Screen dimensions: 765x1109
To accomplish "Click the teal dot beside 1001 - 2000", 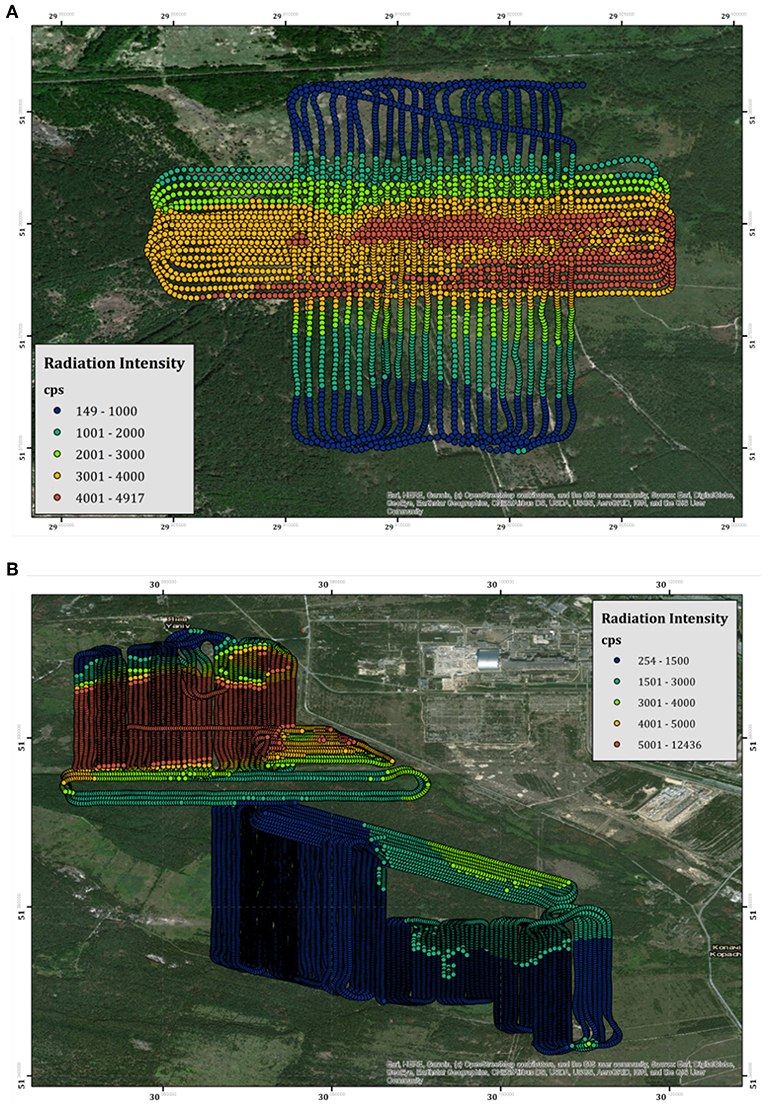I will click(57, 433).
